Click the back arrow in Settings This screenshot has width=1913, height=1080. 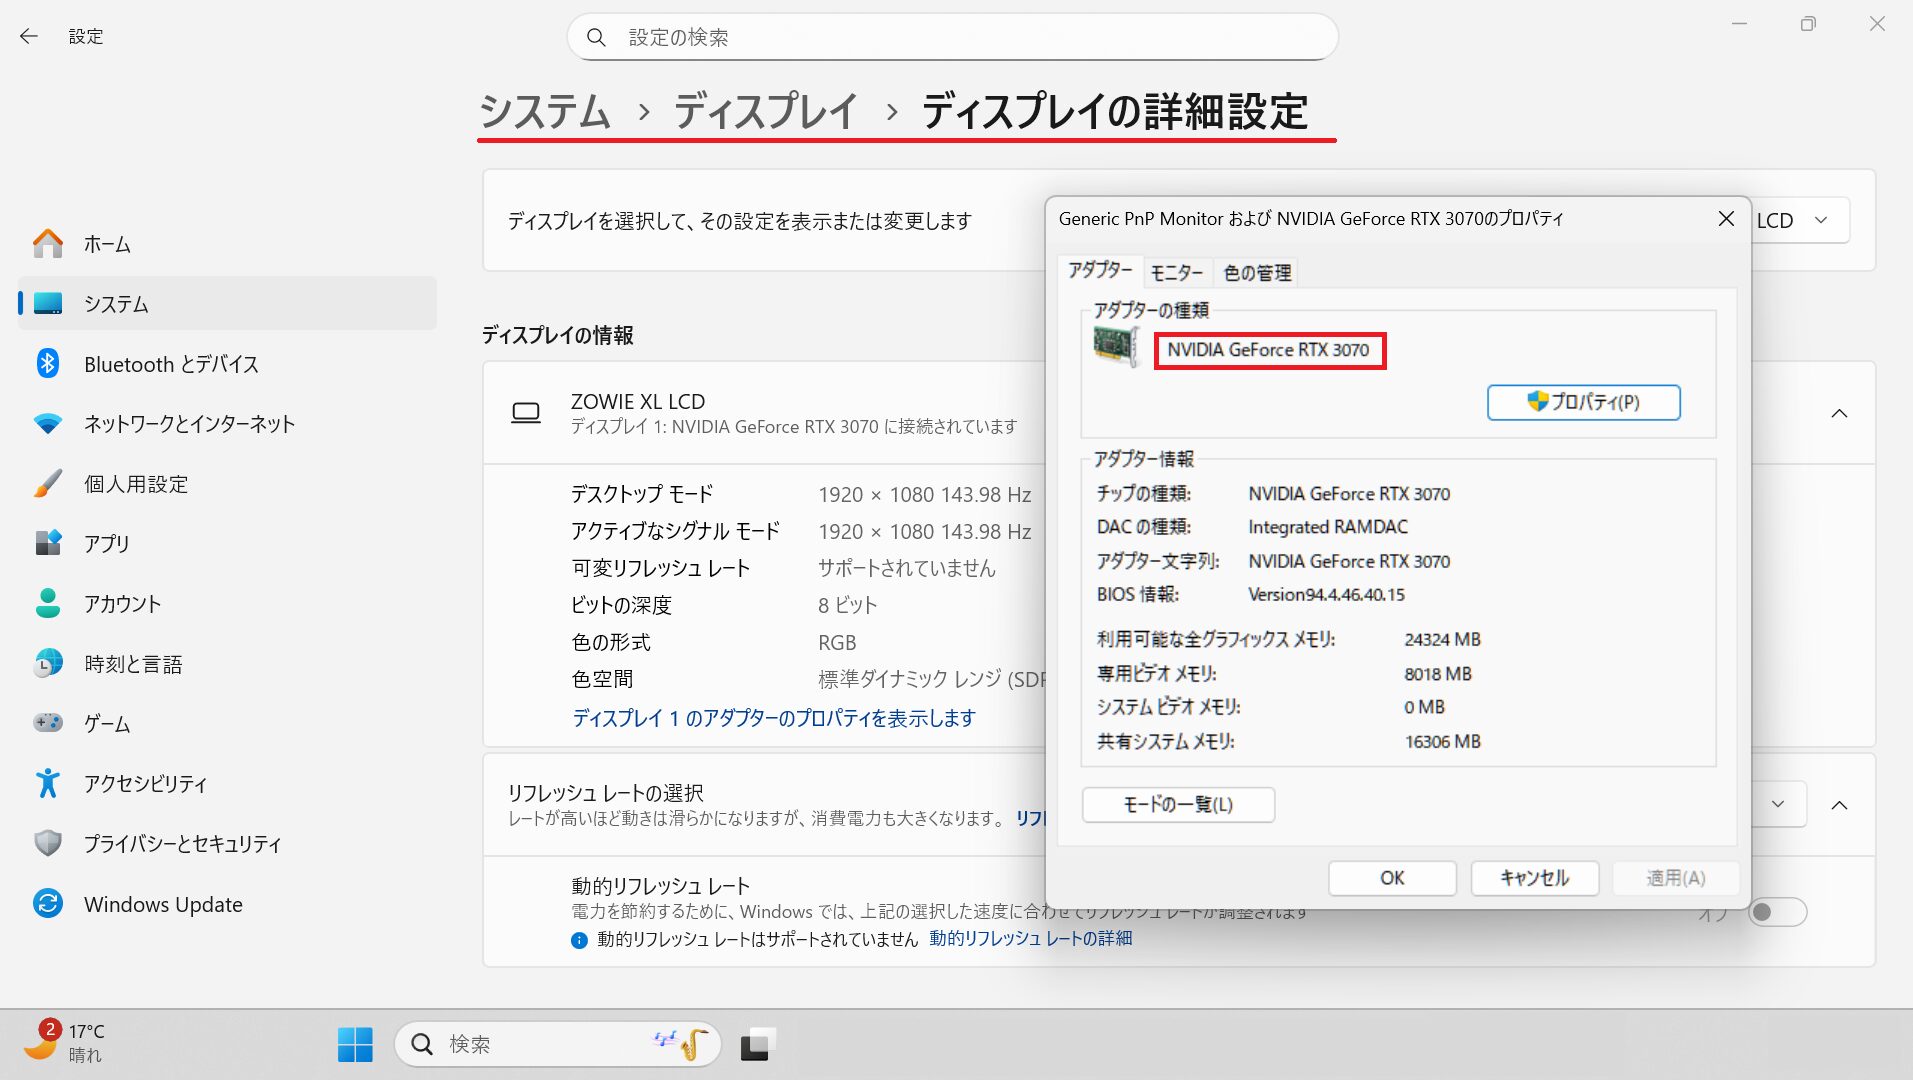click(29, 37)
